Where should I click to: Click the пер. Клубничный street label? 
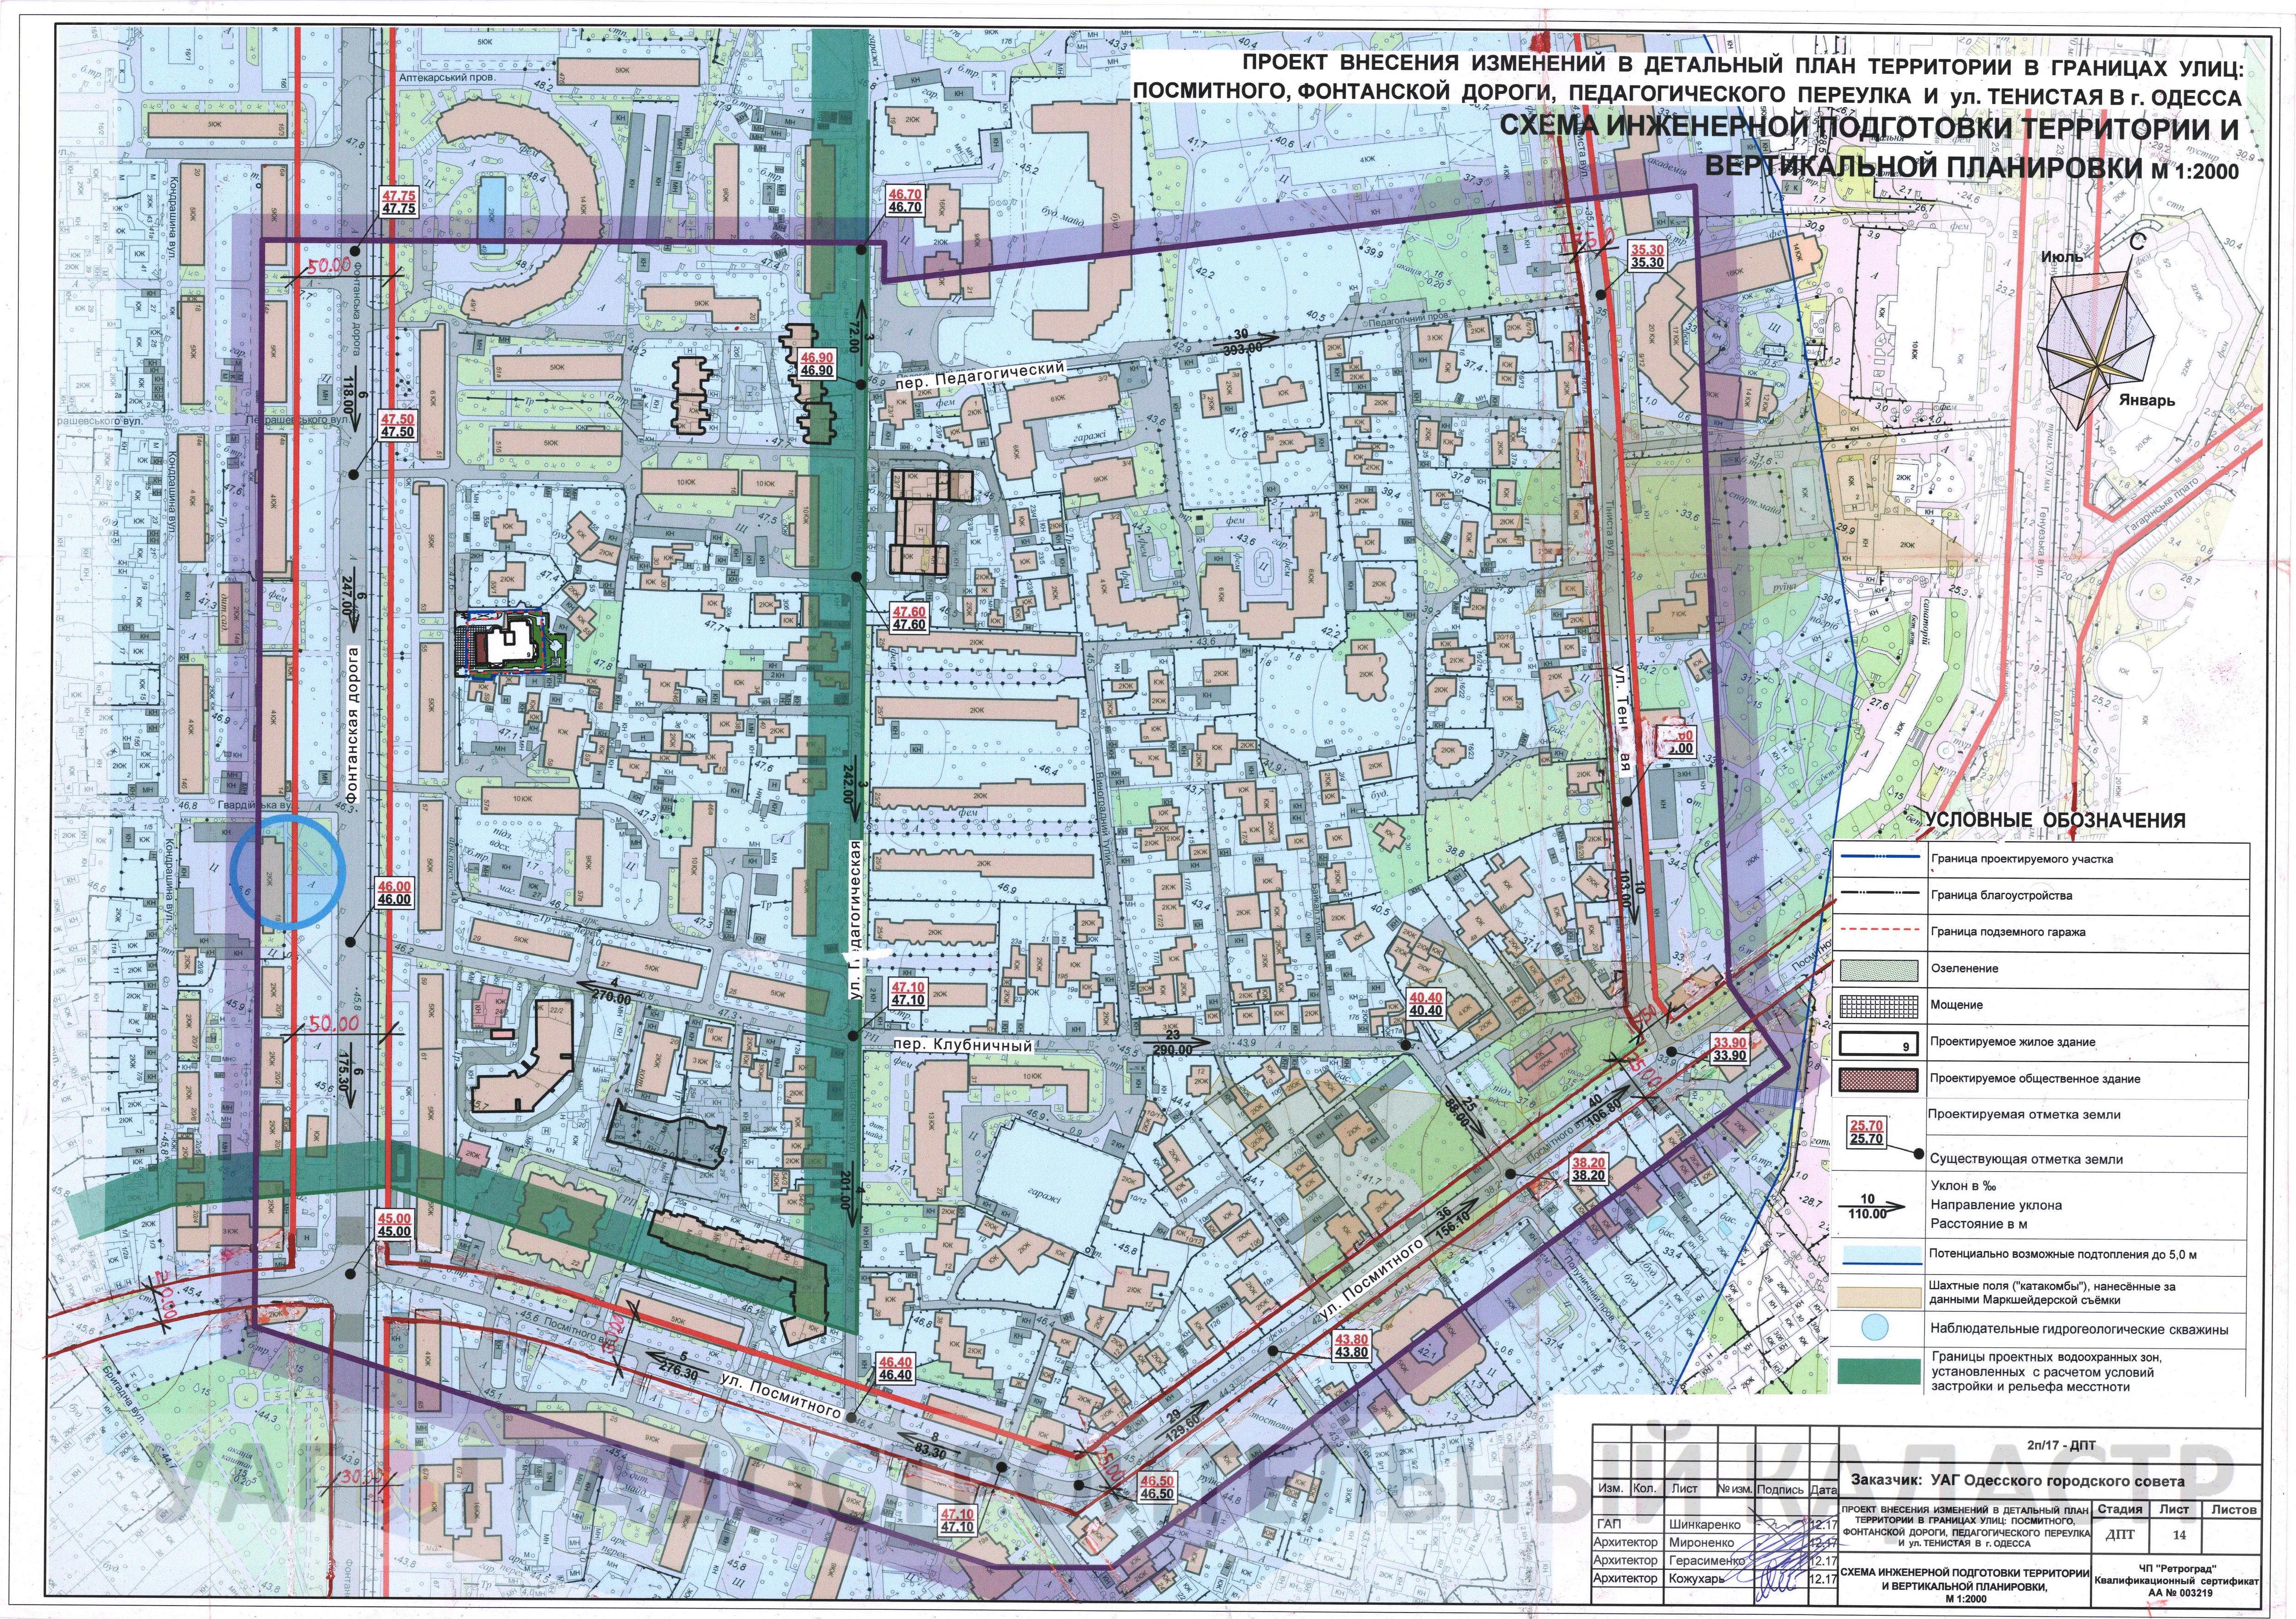tap(962, 1045)
